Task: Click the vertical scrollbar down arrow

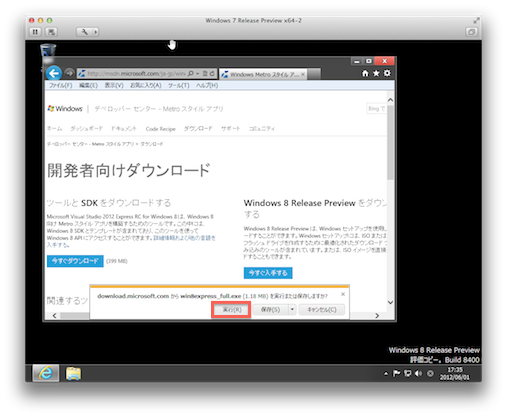Action: pyautogui.click(x=390, y=302)
